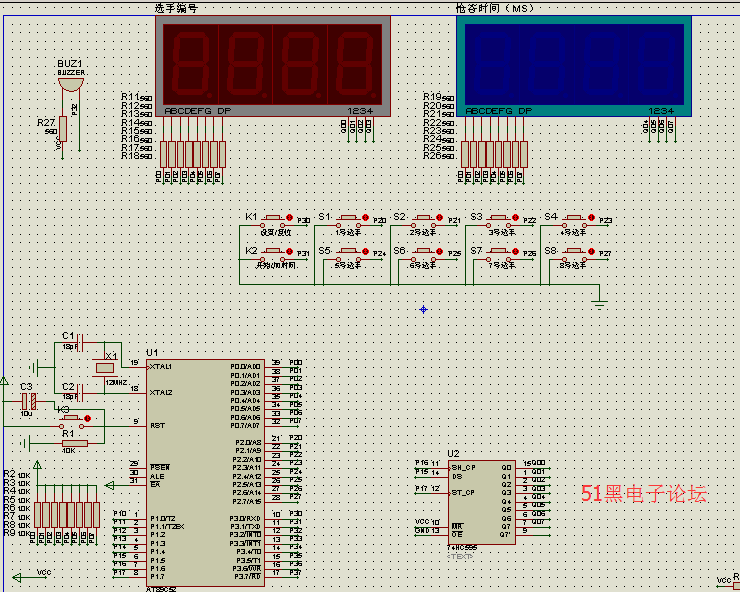
Task: Select the blue four-digit seven-segment display
Action: coord(574,66)
